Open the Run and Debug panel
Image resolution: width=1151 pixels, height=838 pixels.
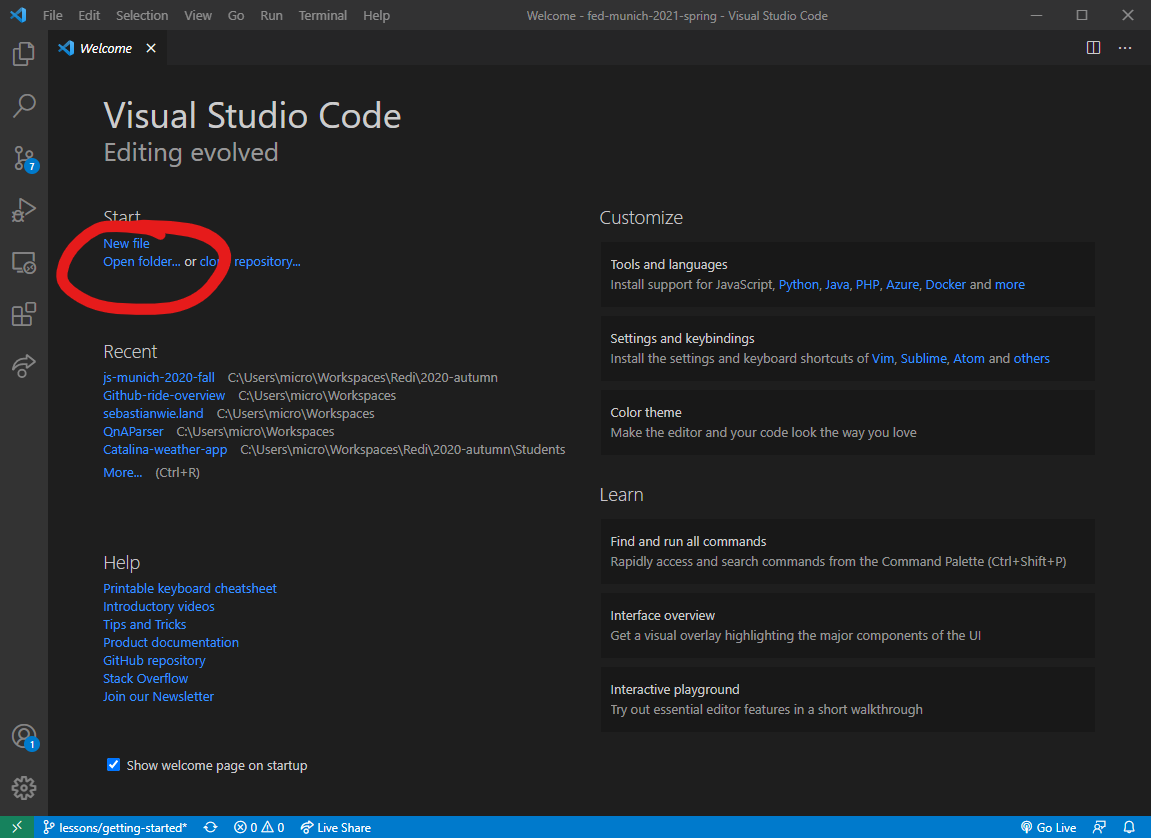click(x=23, y=210)
